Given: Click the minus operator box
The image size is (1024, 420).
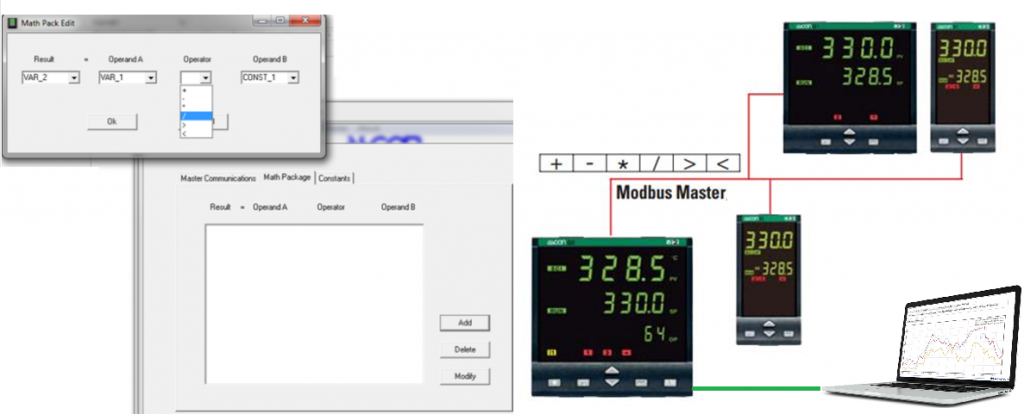Looking at the screenshot, I should (x=590, y=165).
